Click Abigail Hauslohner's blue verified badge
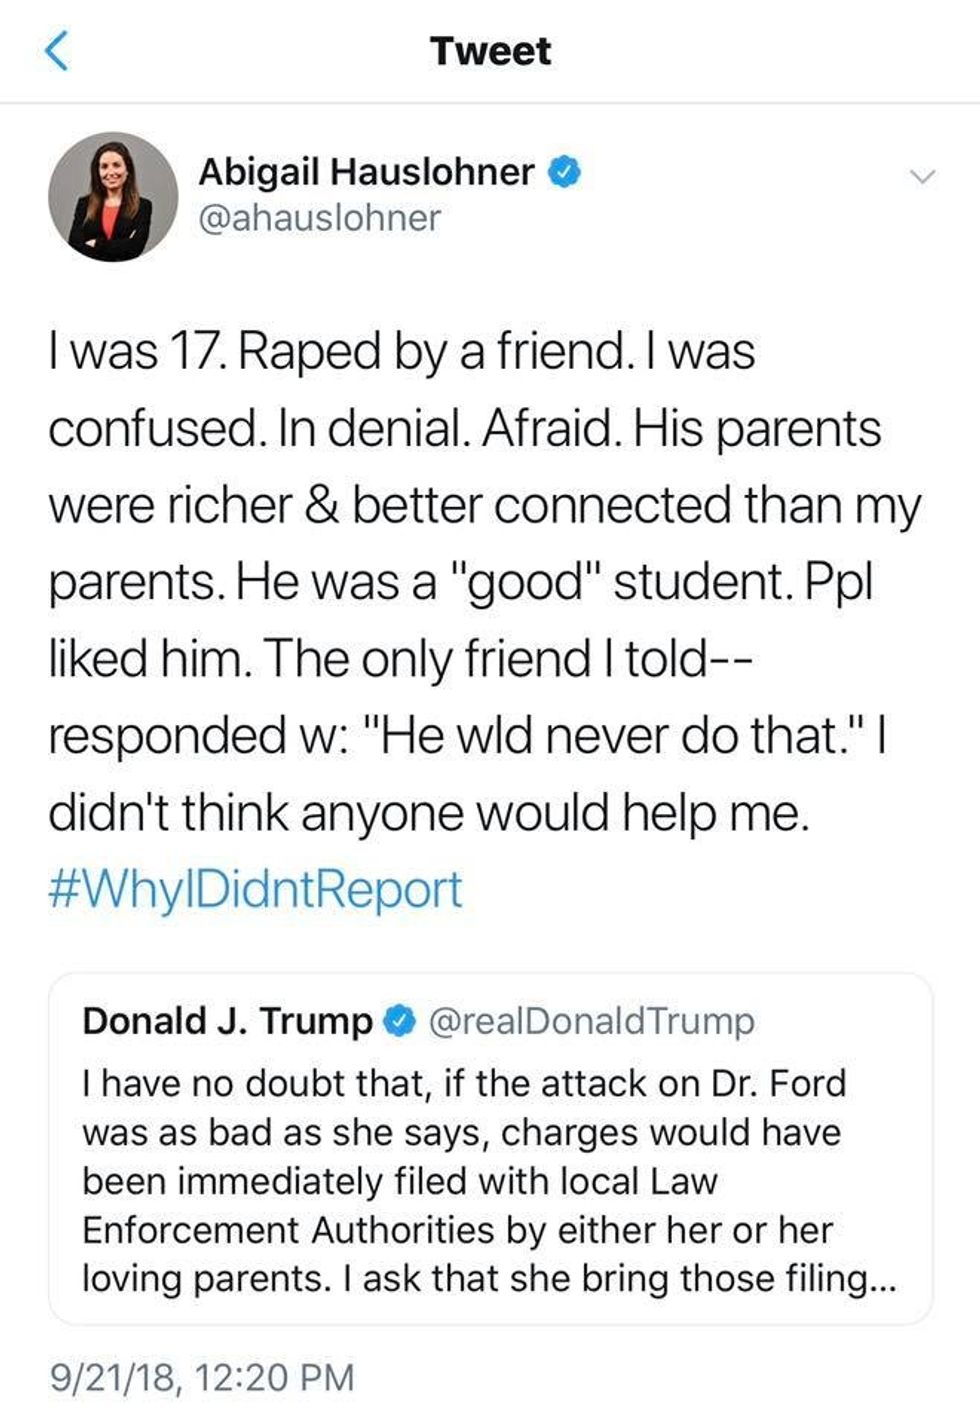 coord(565,172)
